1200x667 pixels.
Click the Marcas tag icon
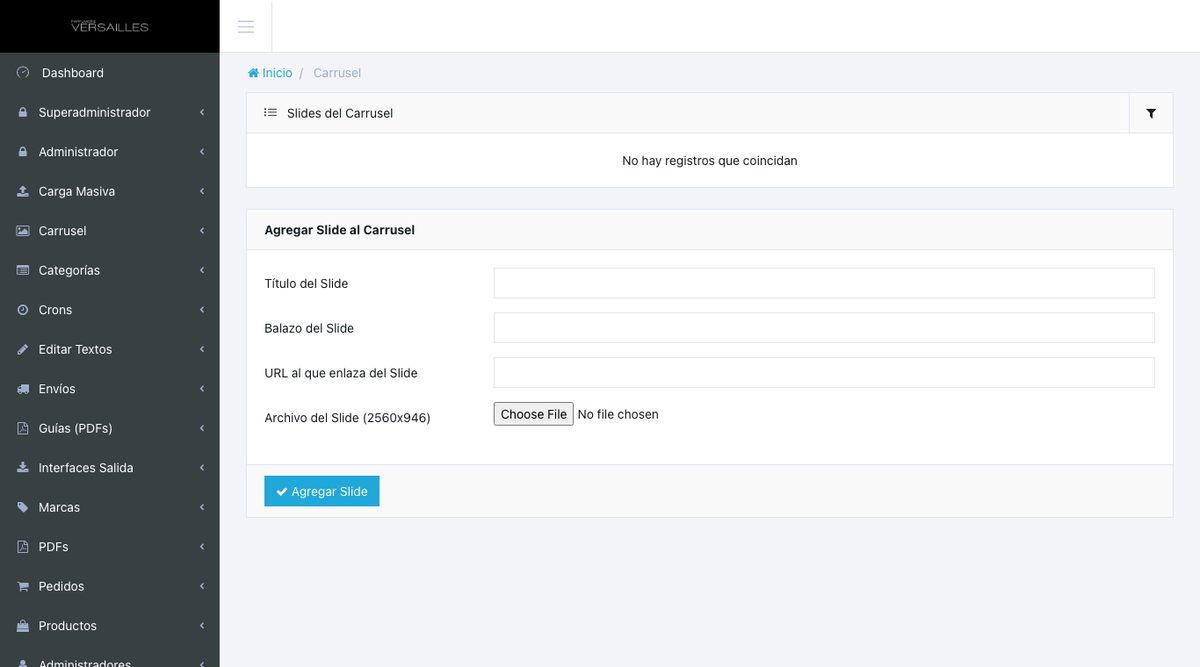pos(23,507)
